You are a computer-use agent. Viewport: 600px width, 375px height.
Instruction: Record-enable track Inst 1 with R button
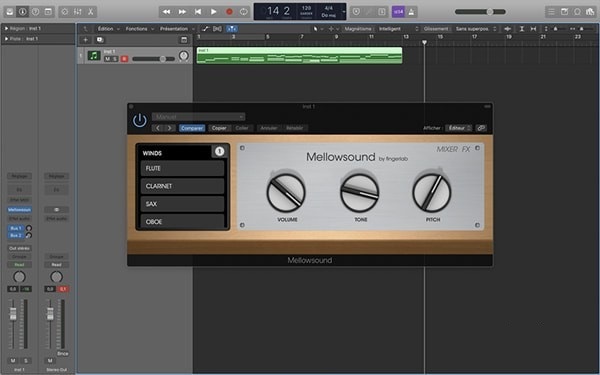[124, 59]
